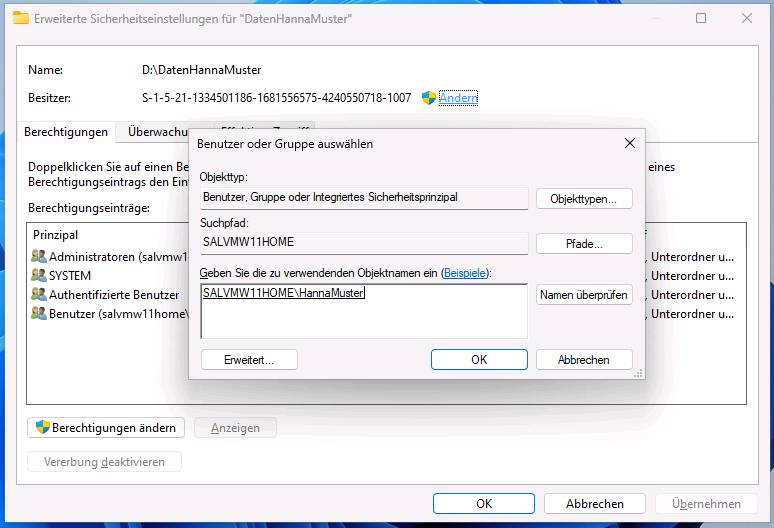Close the Erweiterte Sicherheitseinstellungen window
Screen dimensions: 774x528
tap(746, 18)
